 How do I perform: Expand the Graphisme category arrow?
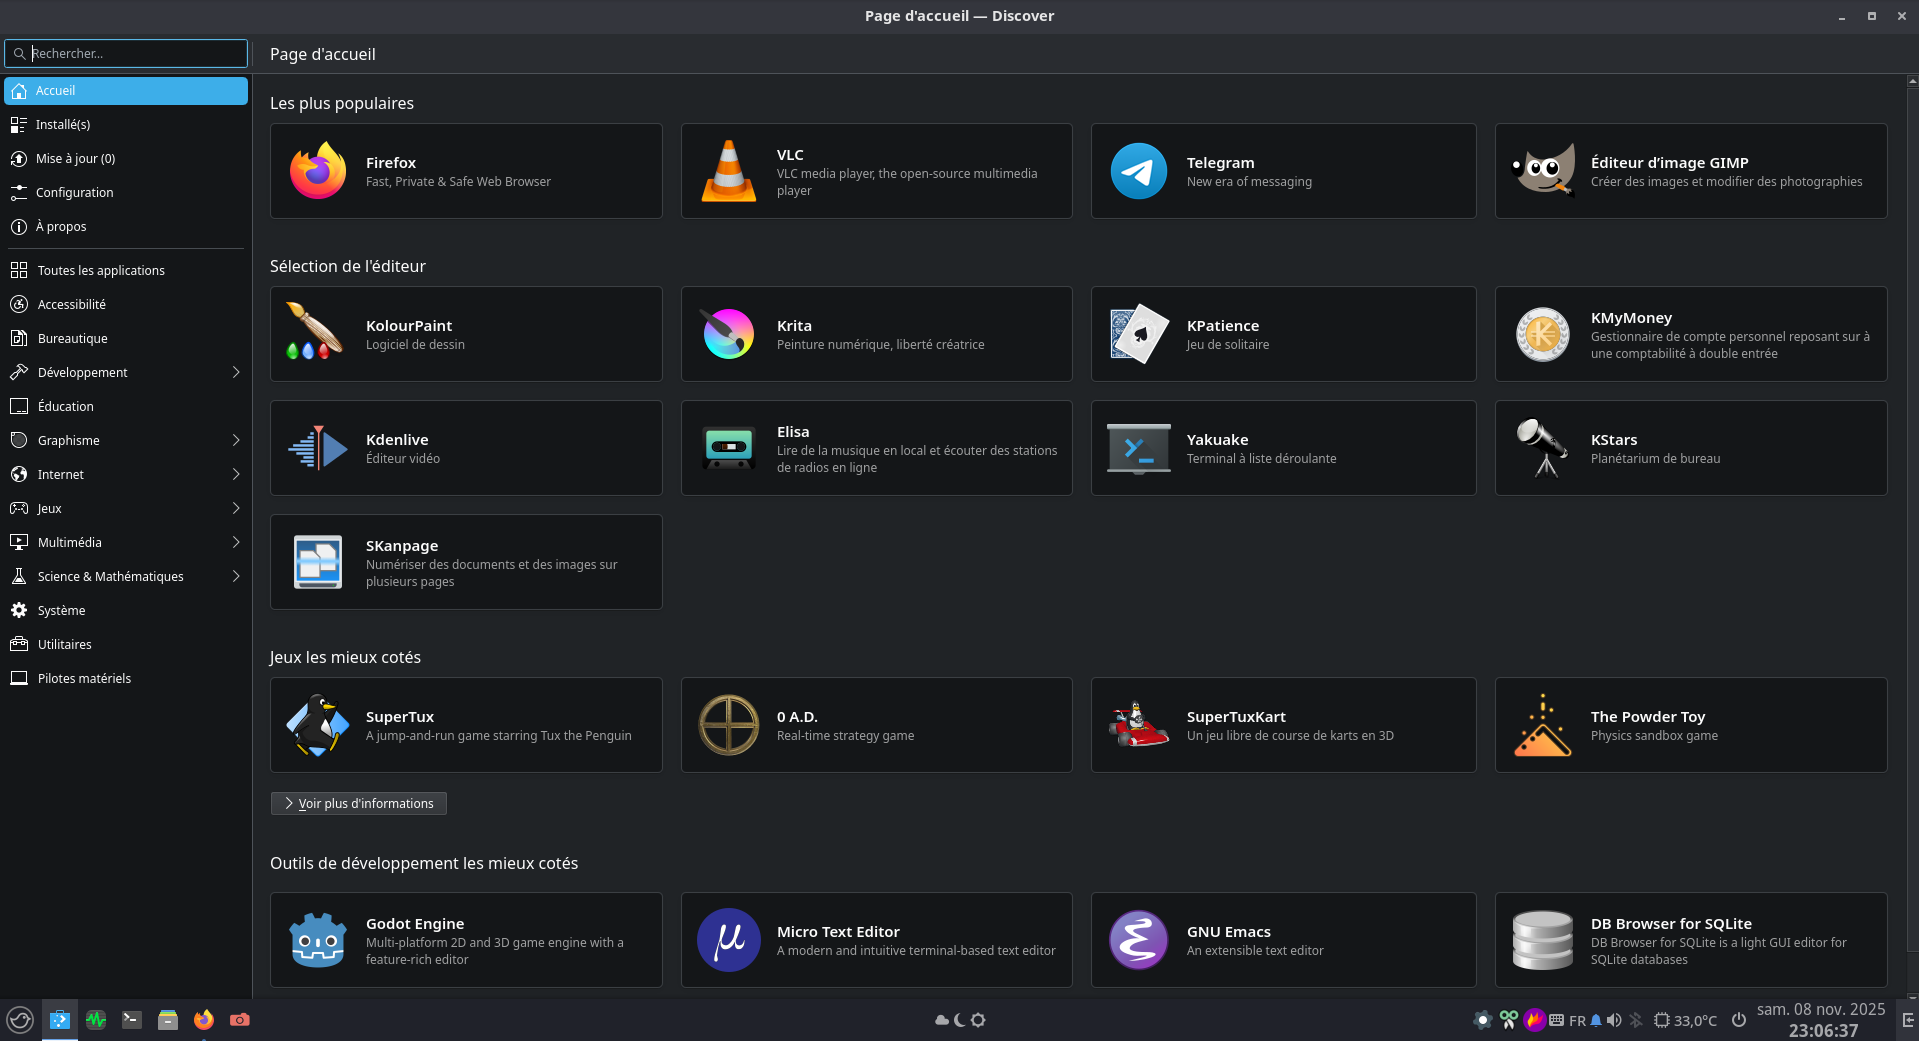(x=236, y=440)
